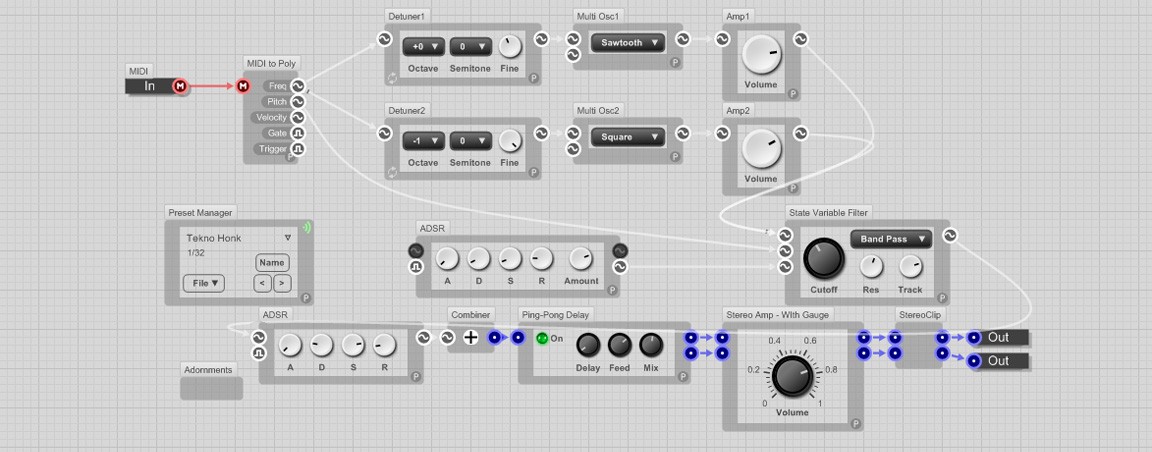Click the plus icon in the Combiner module
This screenshot has width=1152, height=452.
471,338
